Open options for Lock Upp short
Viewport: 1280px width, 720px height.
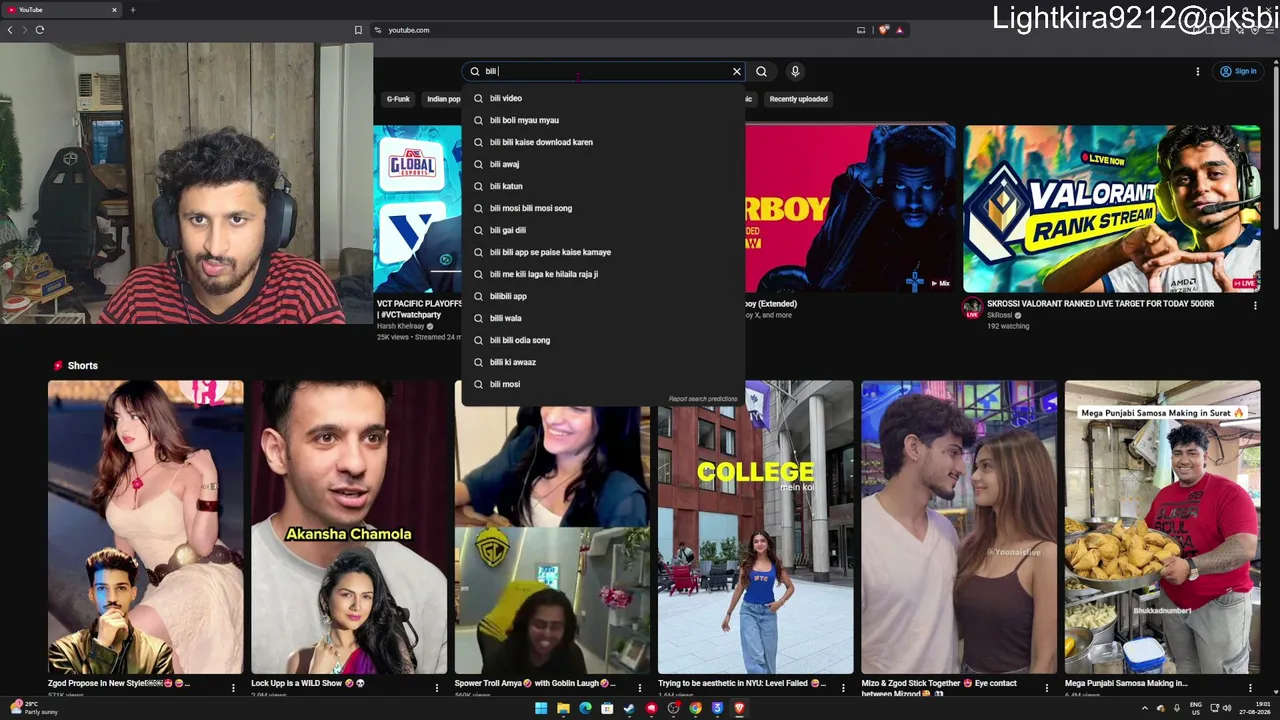point(436,688)
